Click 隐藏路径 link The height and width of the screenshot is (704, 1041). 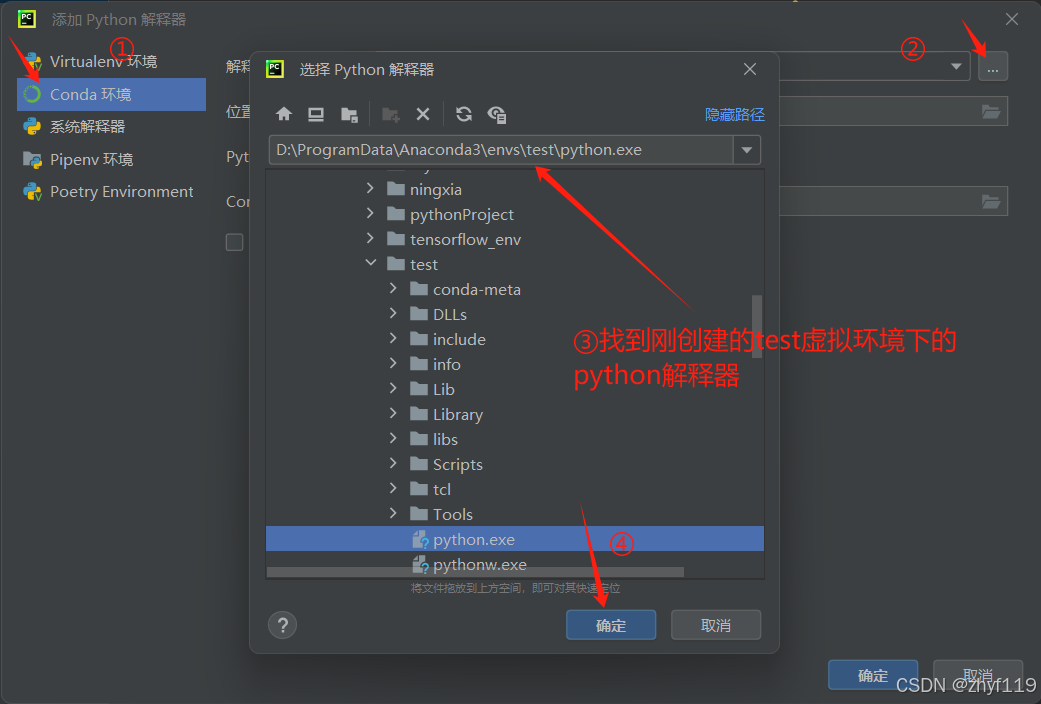click(734, 115)
